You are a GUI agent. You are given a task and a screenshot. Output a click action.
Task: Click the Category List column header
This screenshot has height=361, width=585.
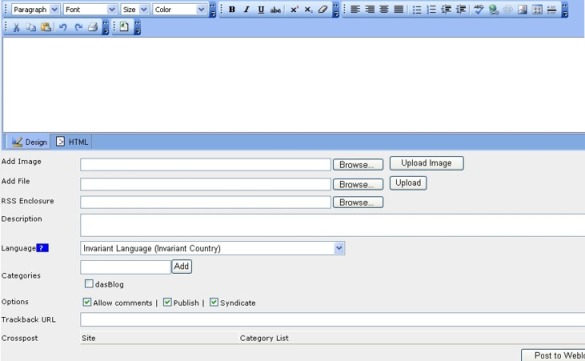(264, 338)
